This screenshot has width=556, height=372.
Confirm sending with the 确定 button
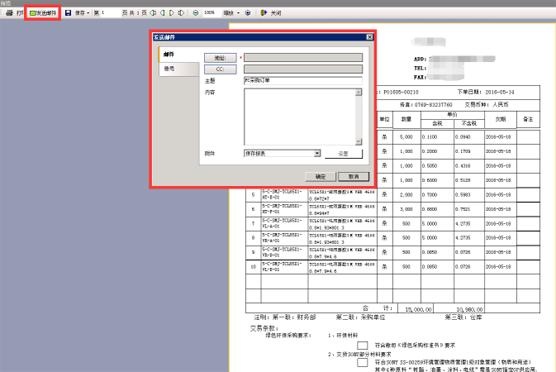click(x=321, y=176)
